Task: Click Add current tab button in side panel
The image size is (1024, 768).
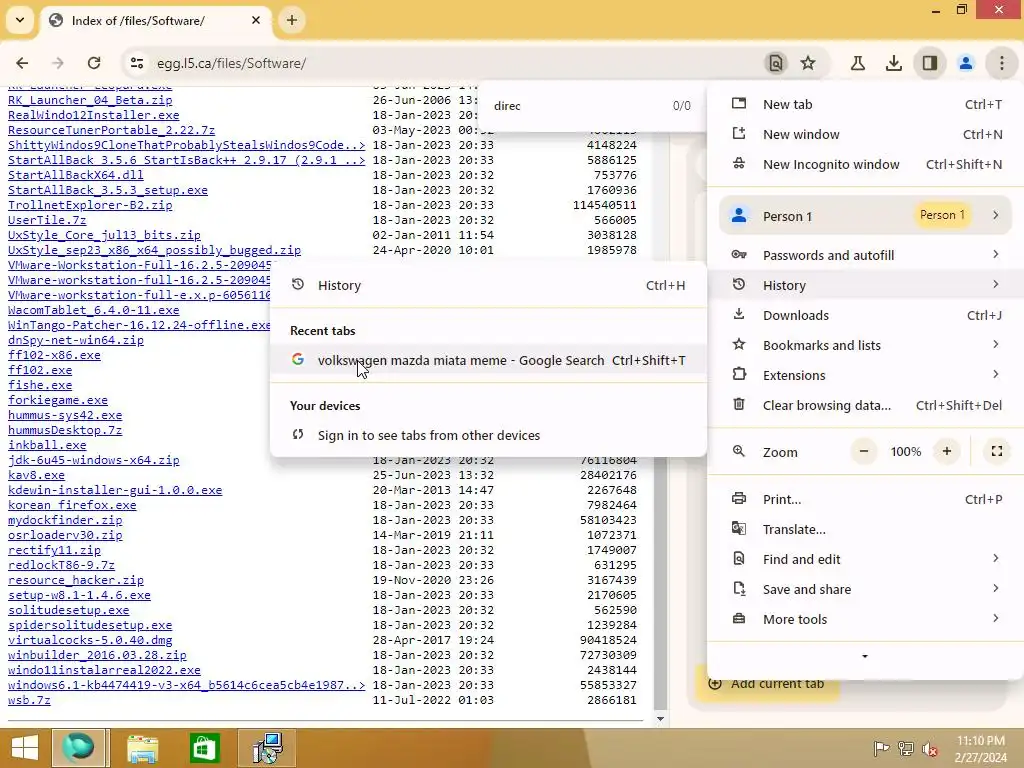Action: coord(767,684)
